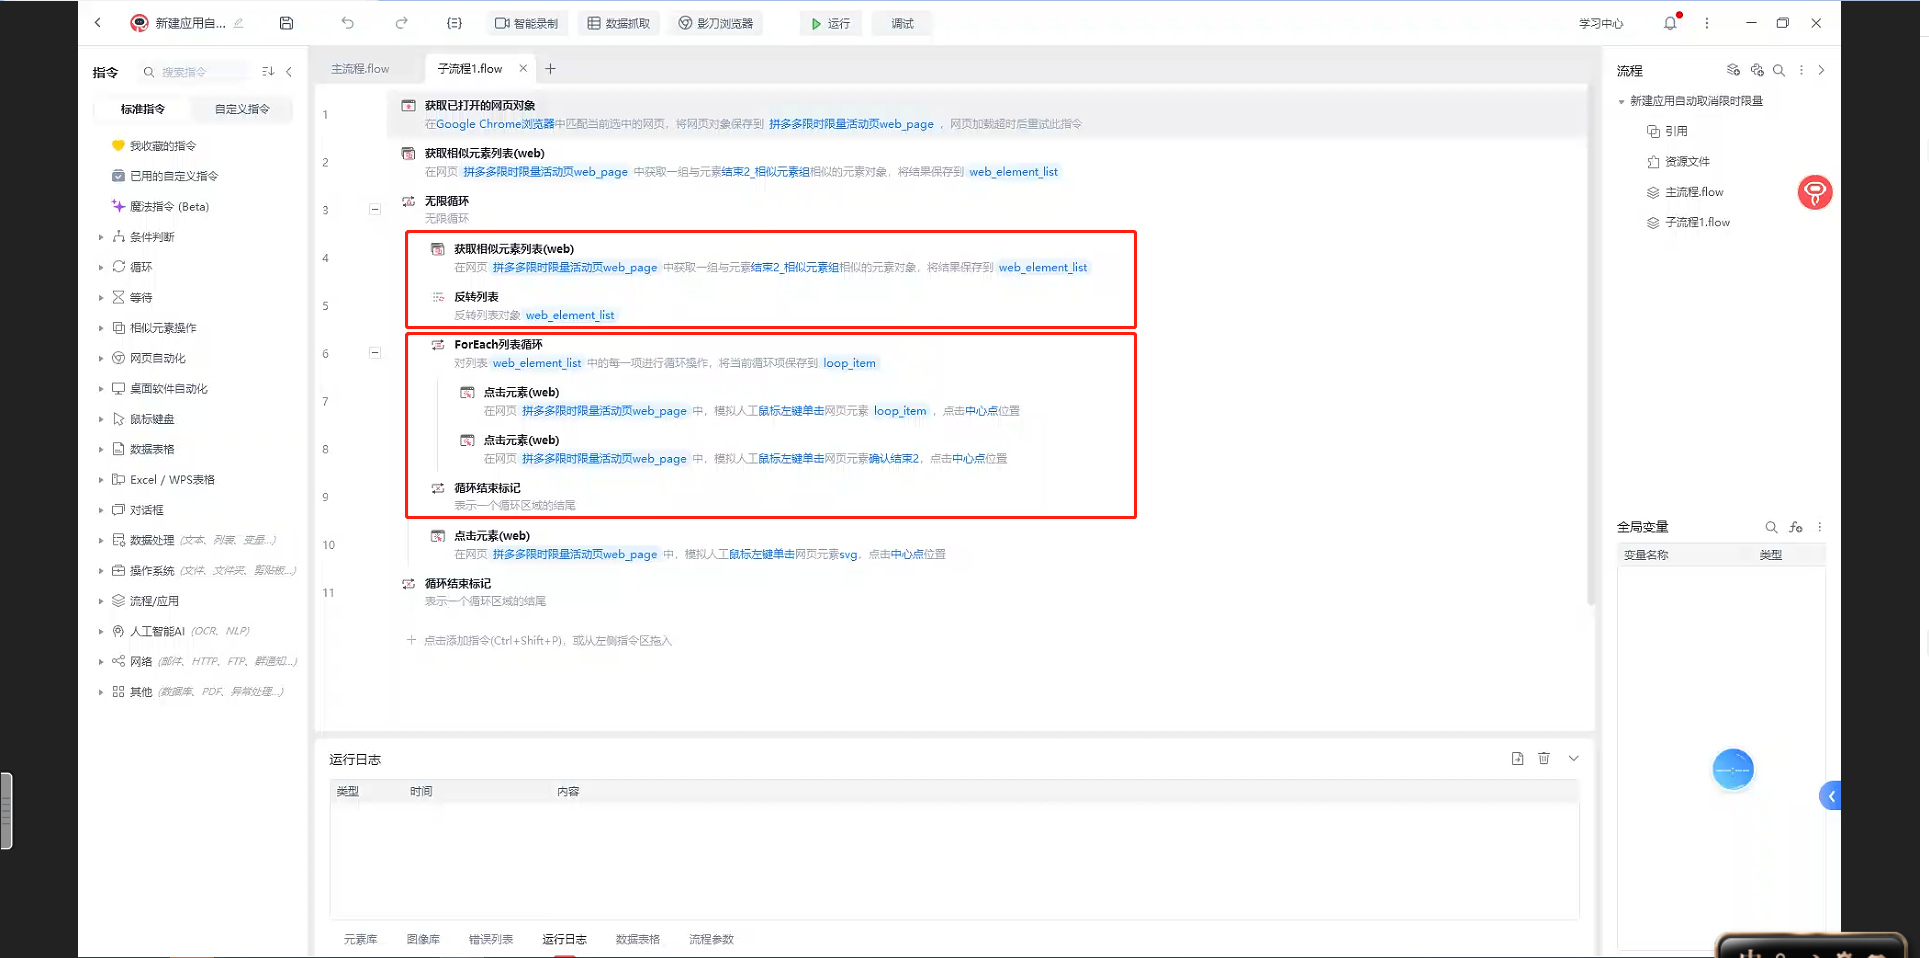
Task: Click the 网络 category icon
Action: 118,661
